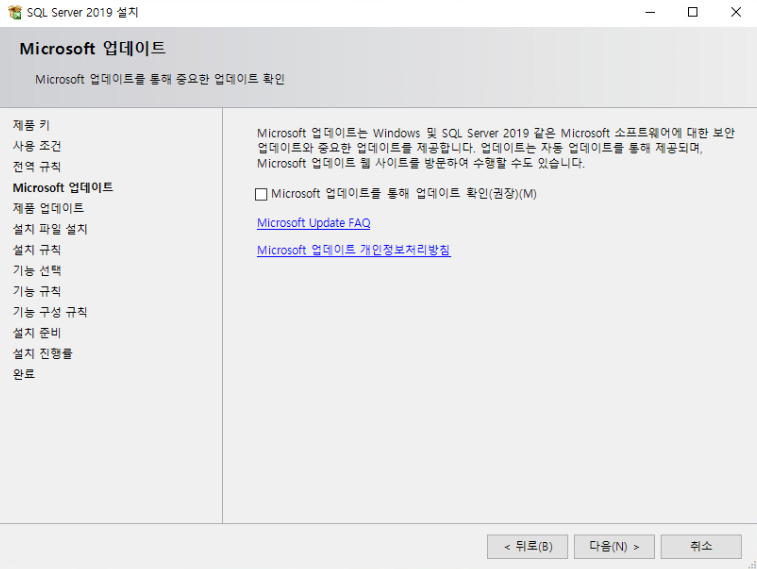Image resolution: width=757 pixels, height=569 pixels.
Task: Select 사용 조건 step in sidebar
Action: 37,146
